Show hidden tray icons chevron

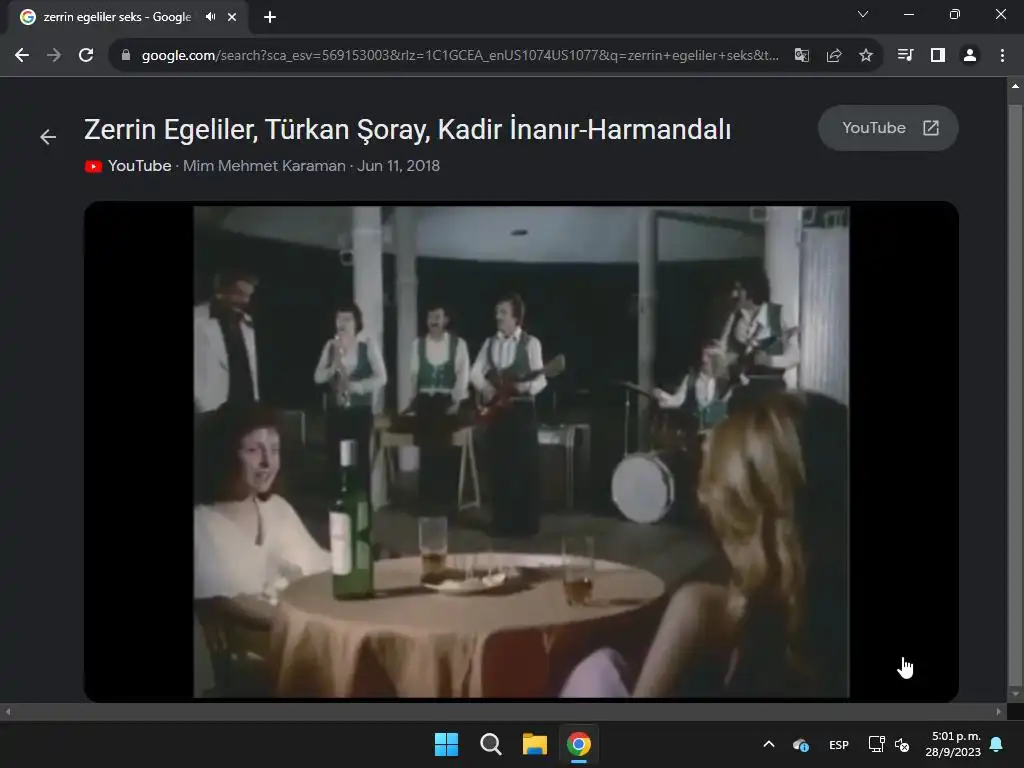(769, 744)
